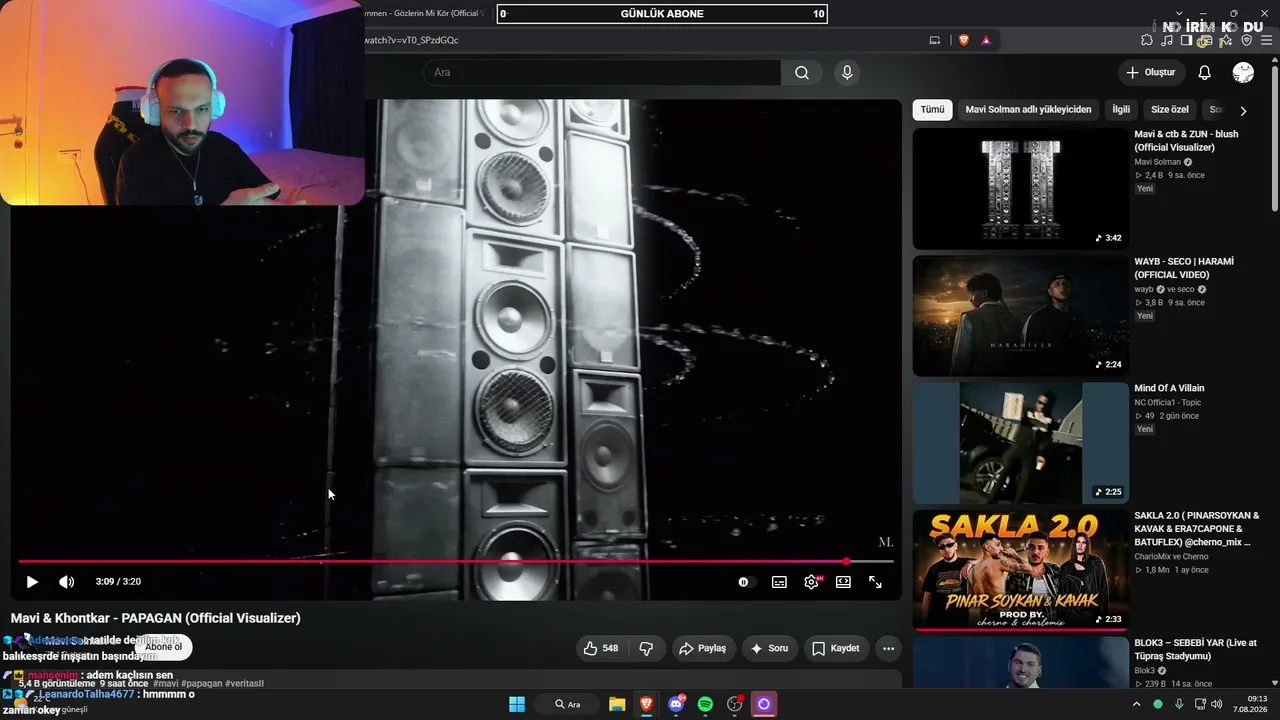Image resolution: width=1280 pixels, height=720 pixels.
Task: Open the Soru ask button
Action: point(769,648)
